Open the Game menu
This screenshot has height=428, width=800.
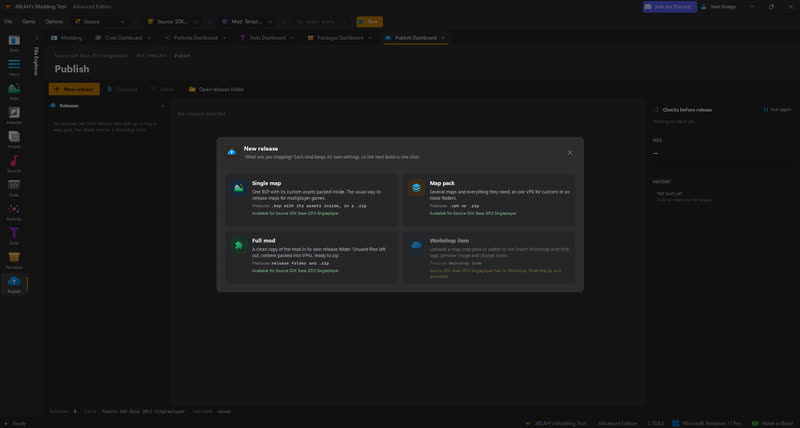[x=29, y=22]
